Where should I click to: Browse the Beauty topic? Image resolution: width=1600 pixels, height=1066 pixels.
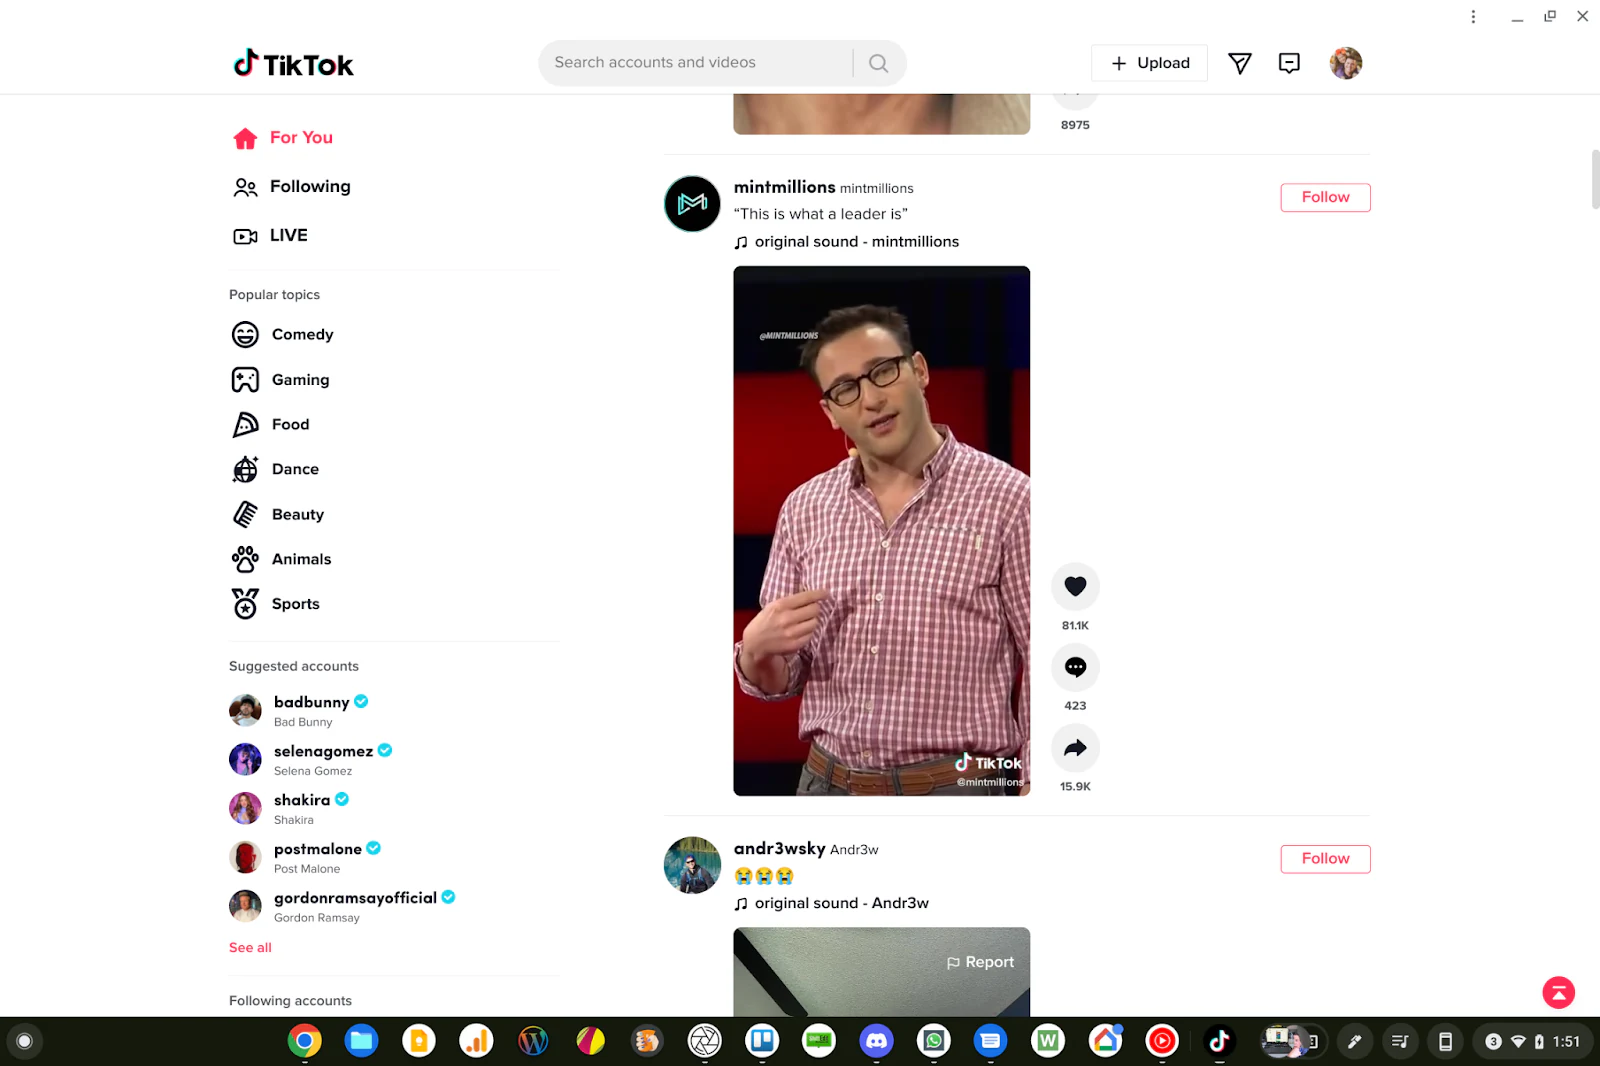pos(278,514)
